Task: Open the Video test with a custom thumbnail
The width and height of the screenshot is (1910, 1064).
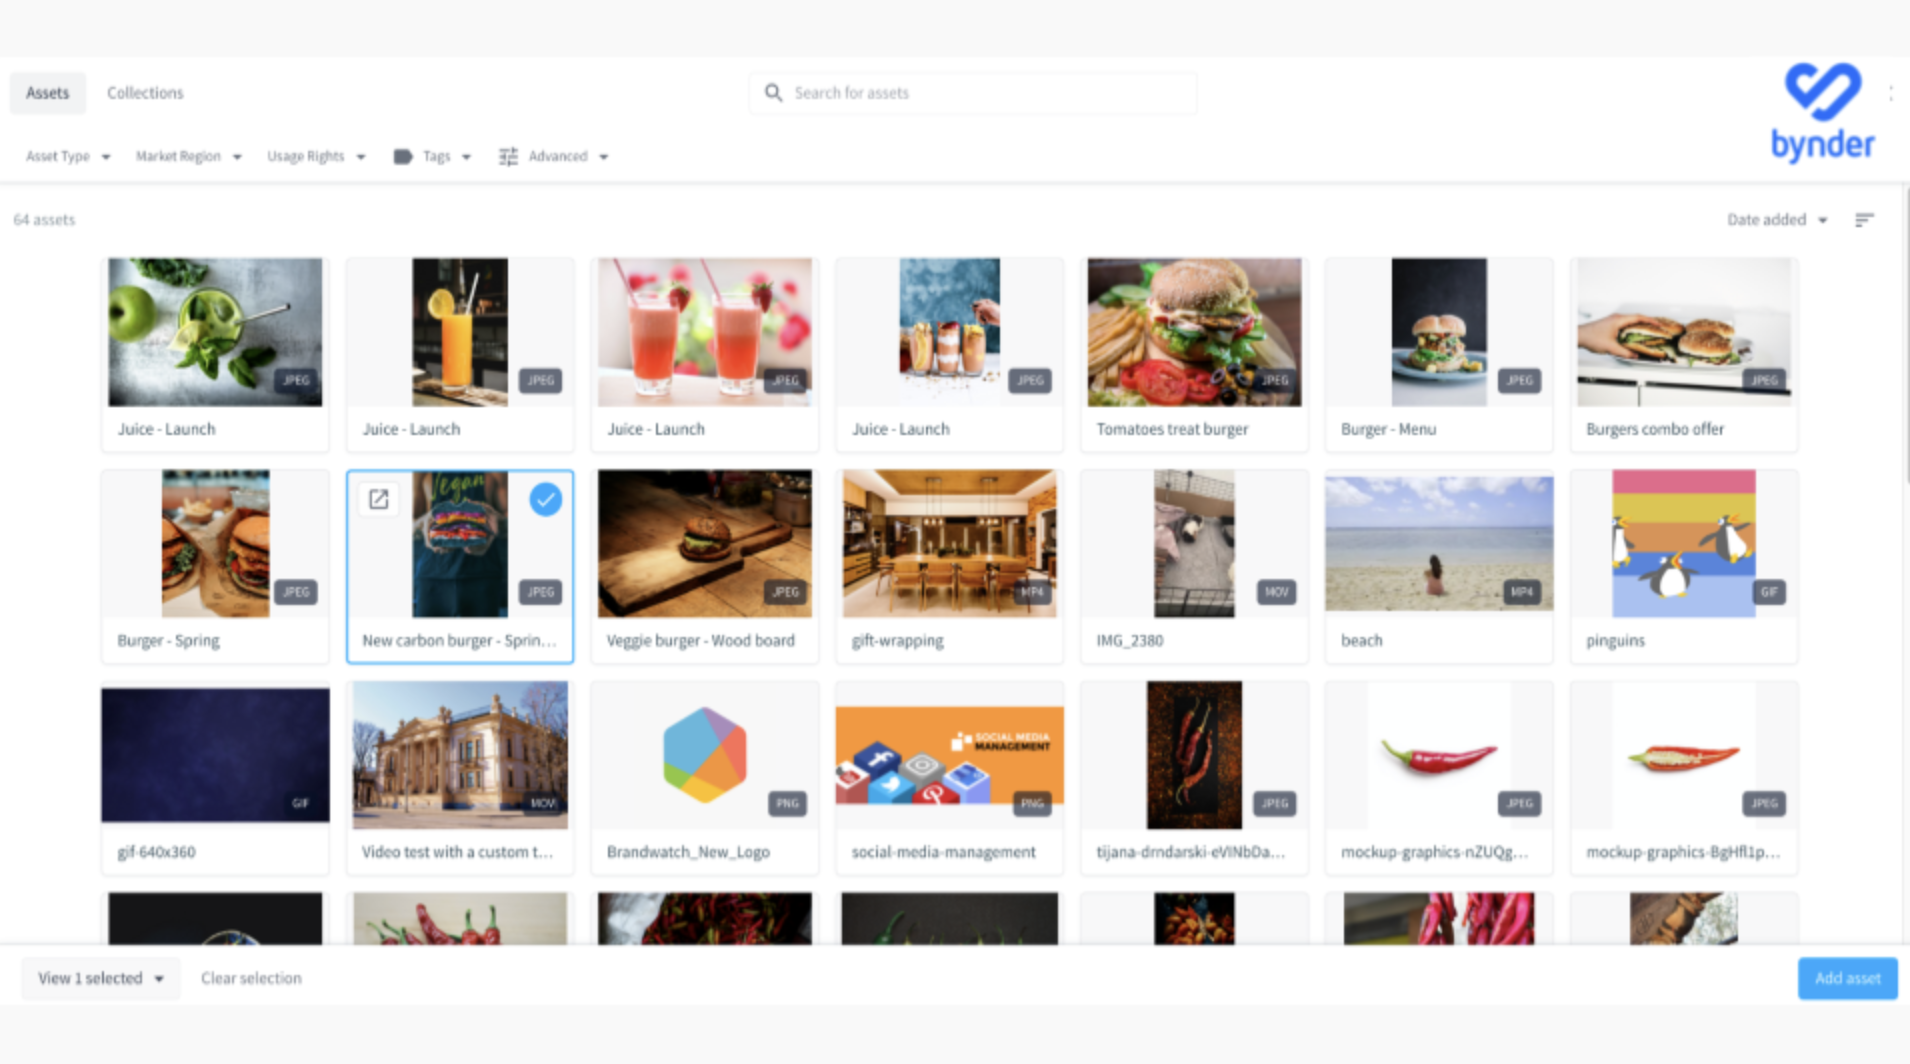Action: (460, 755)
